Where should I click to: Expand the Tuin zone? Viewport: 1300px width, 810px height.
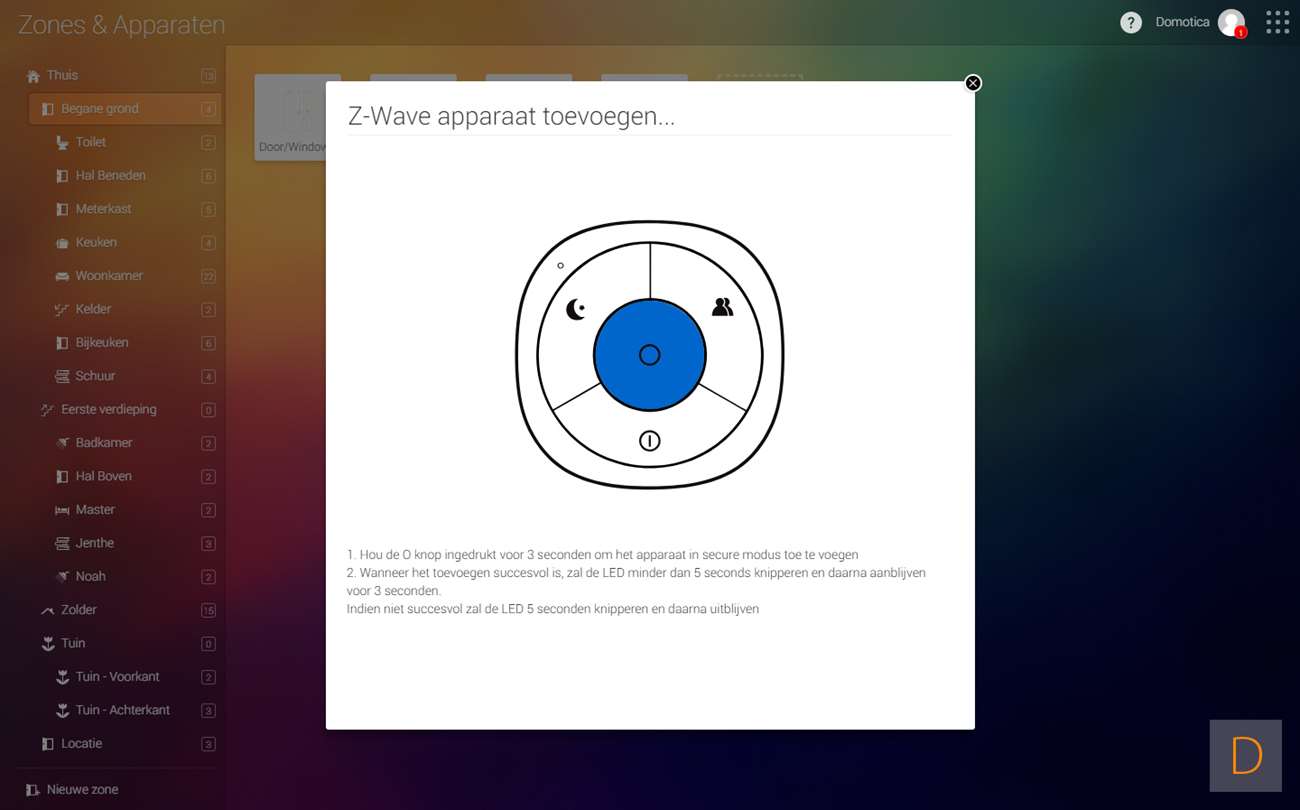point(73,643)
